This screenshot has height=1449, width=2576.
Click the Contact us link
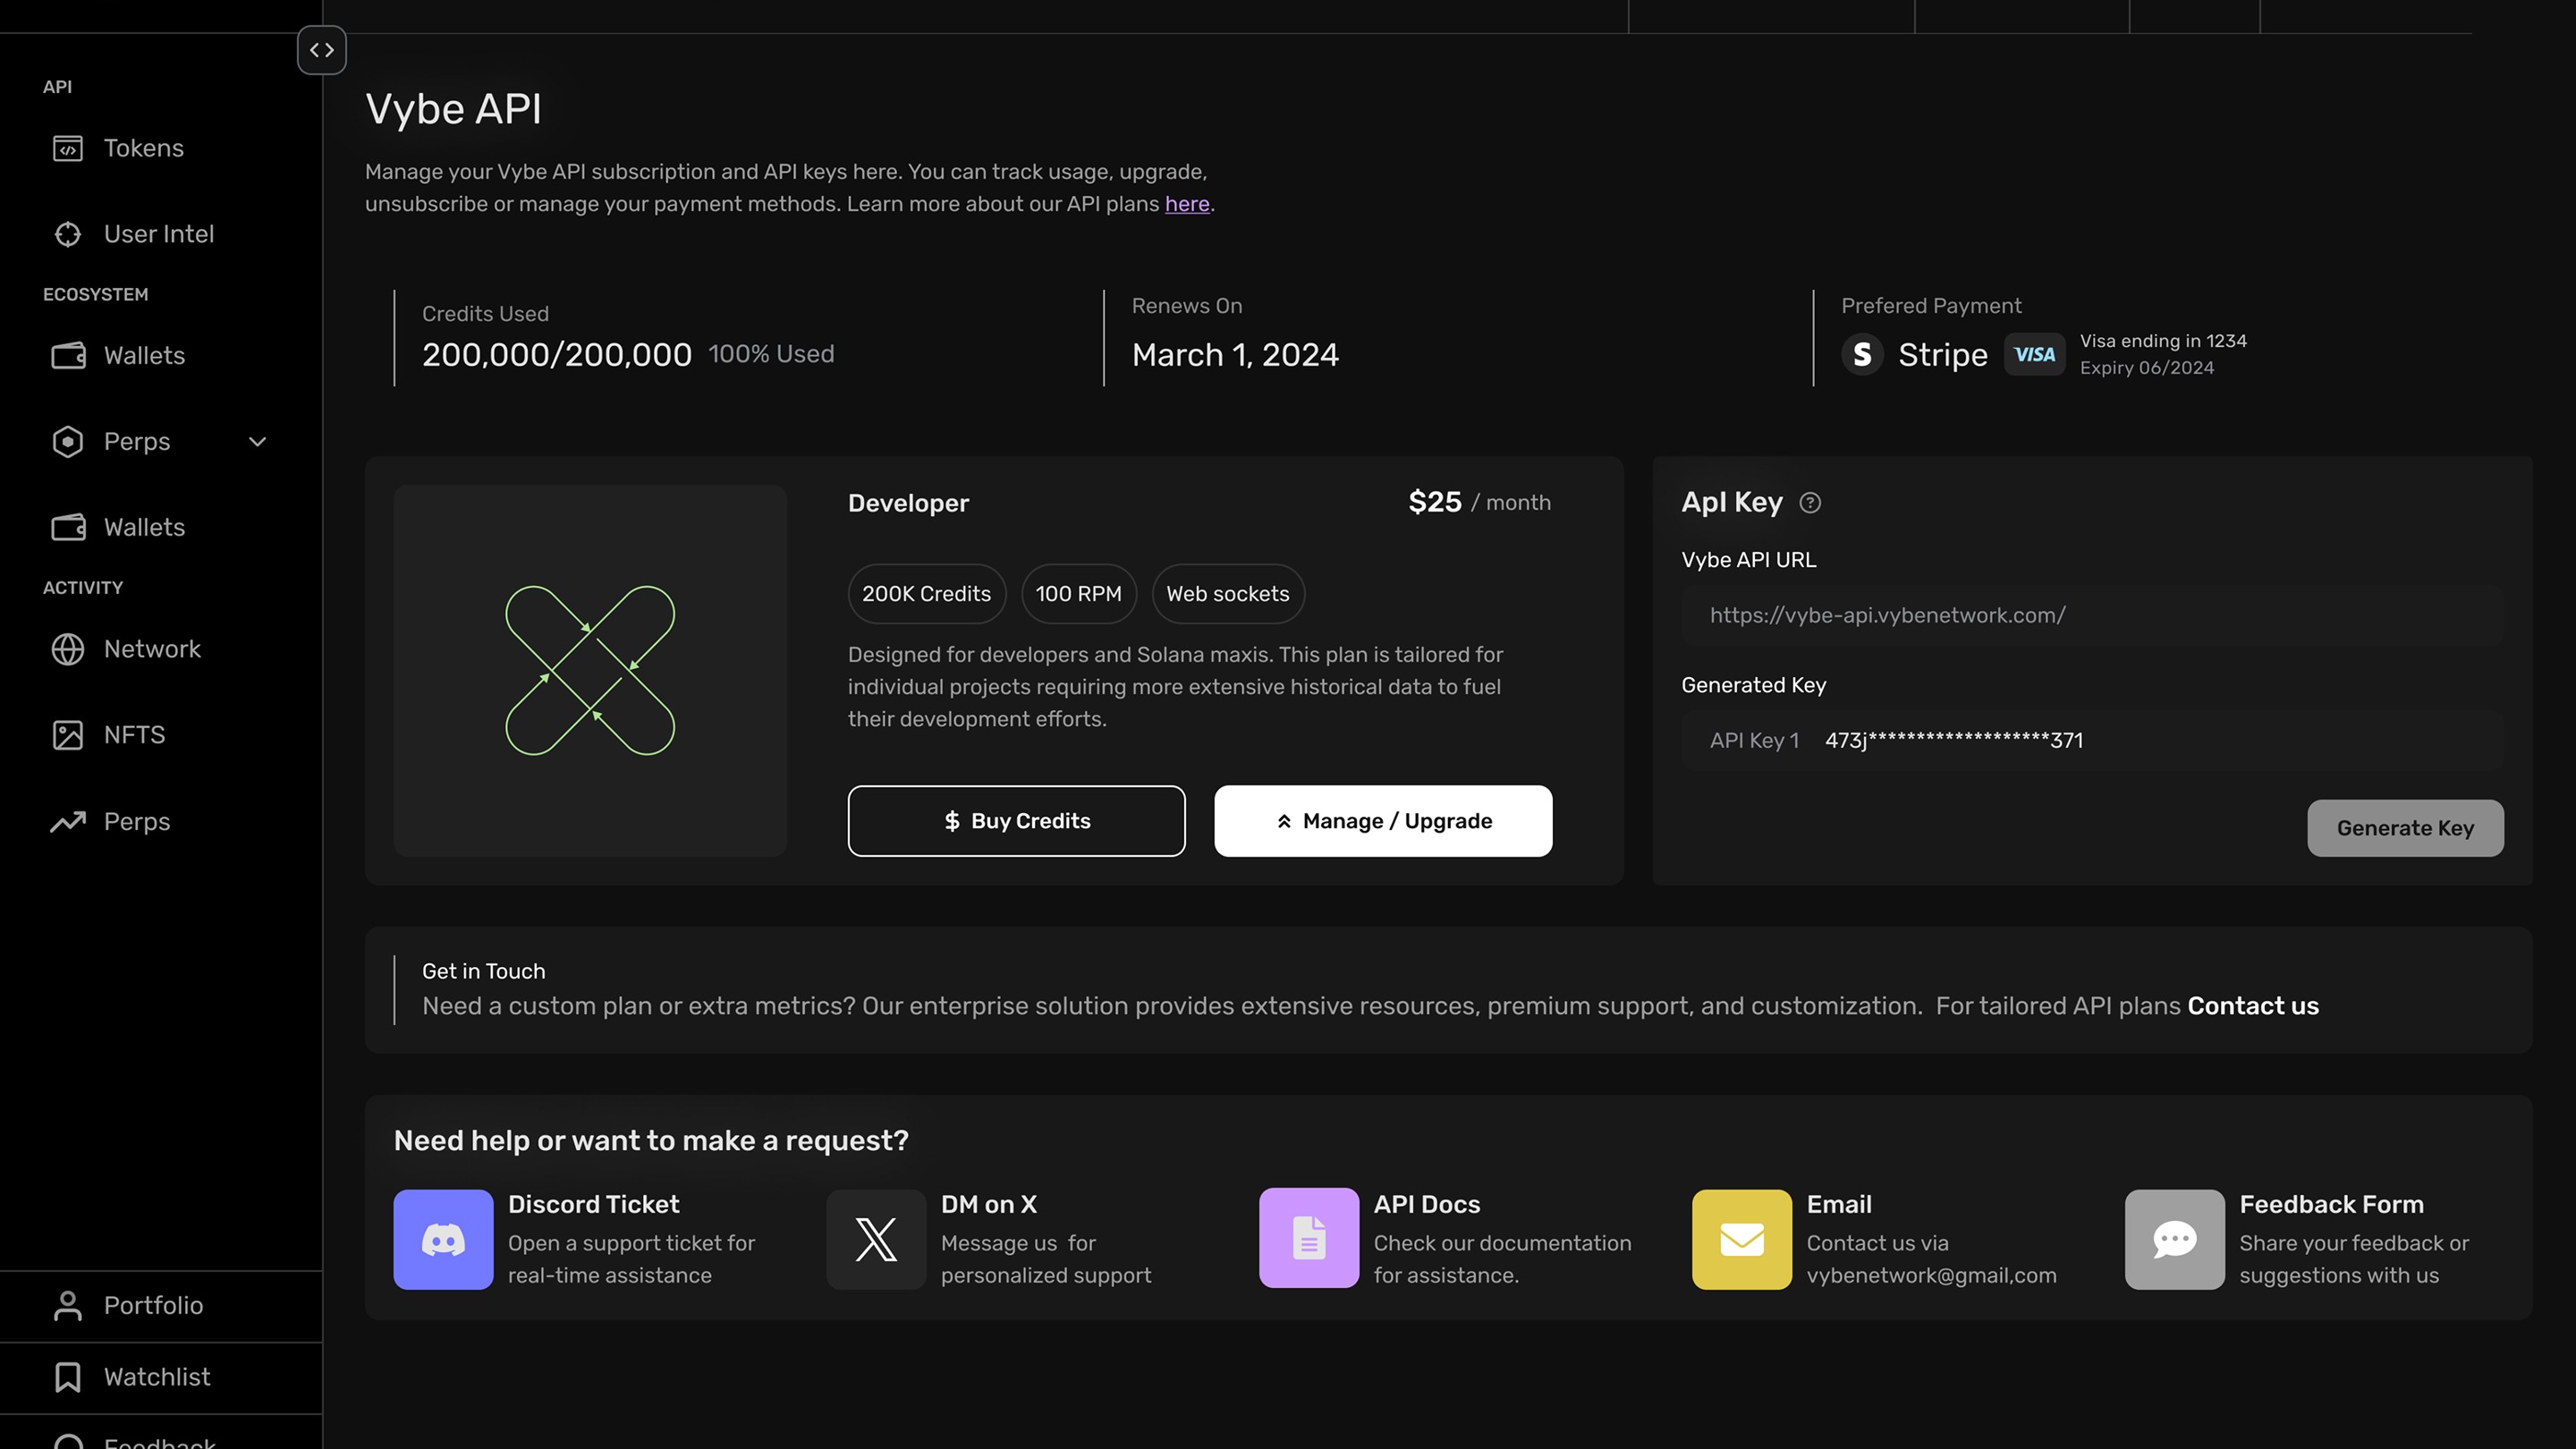coord(2253,1006)
